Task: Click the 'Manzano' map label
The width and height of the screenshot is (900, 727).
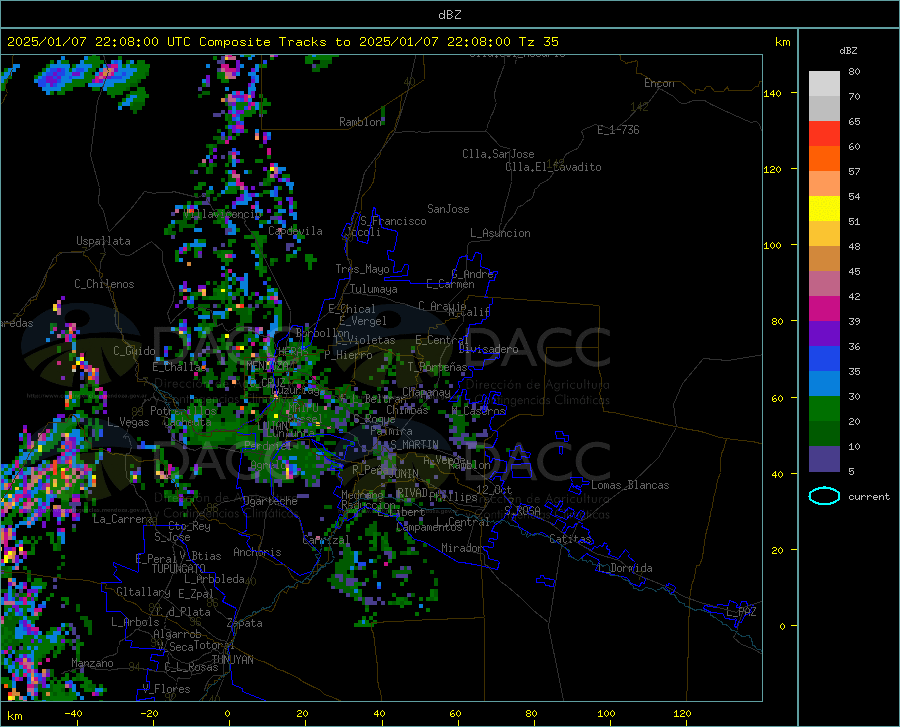Action: click(92, 663)
